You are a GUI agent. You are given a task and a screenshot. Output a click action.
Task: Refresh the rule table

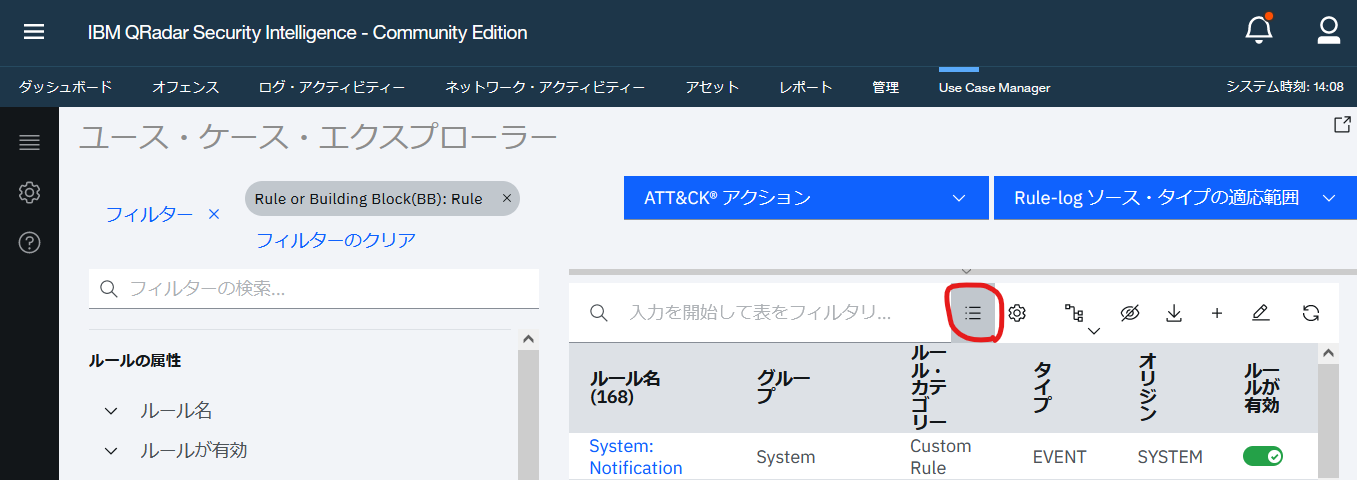(1311, 313)
